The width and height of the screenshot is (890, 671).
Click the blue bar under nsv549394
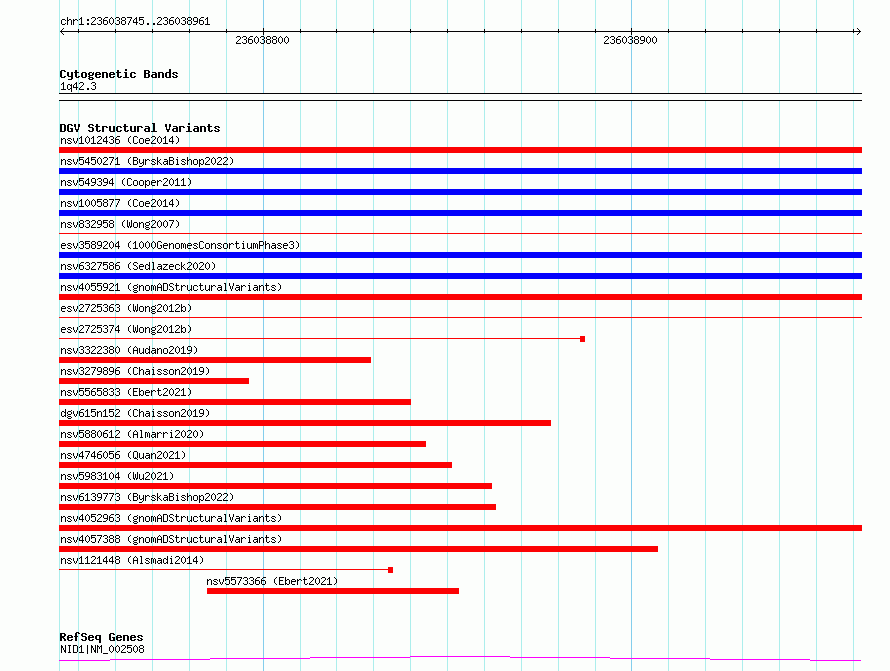460,192
